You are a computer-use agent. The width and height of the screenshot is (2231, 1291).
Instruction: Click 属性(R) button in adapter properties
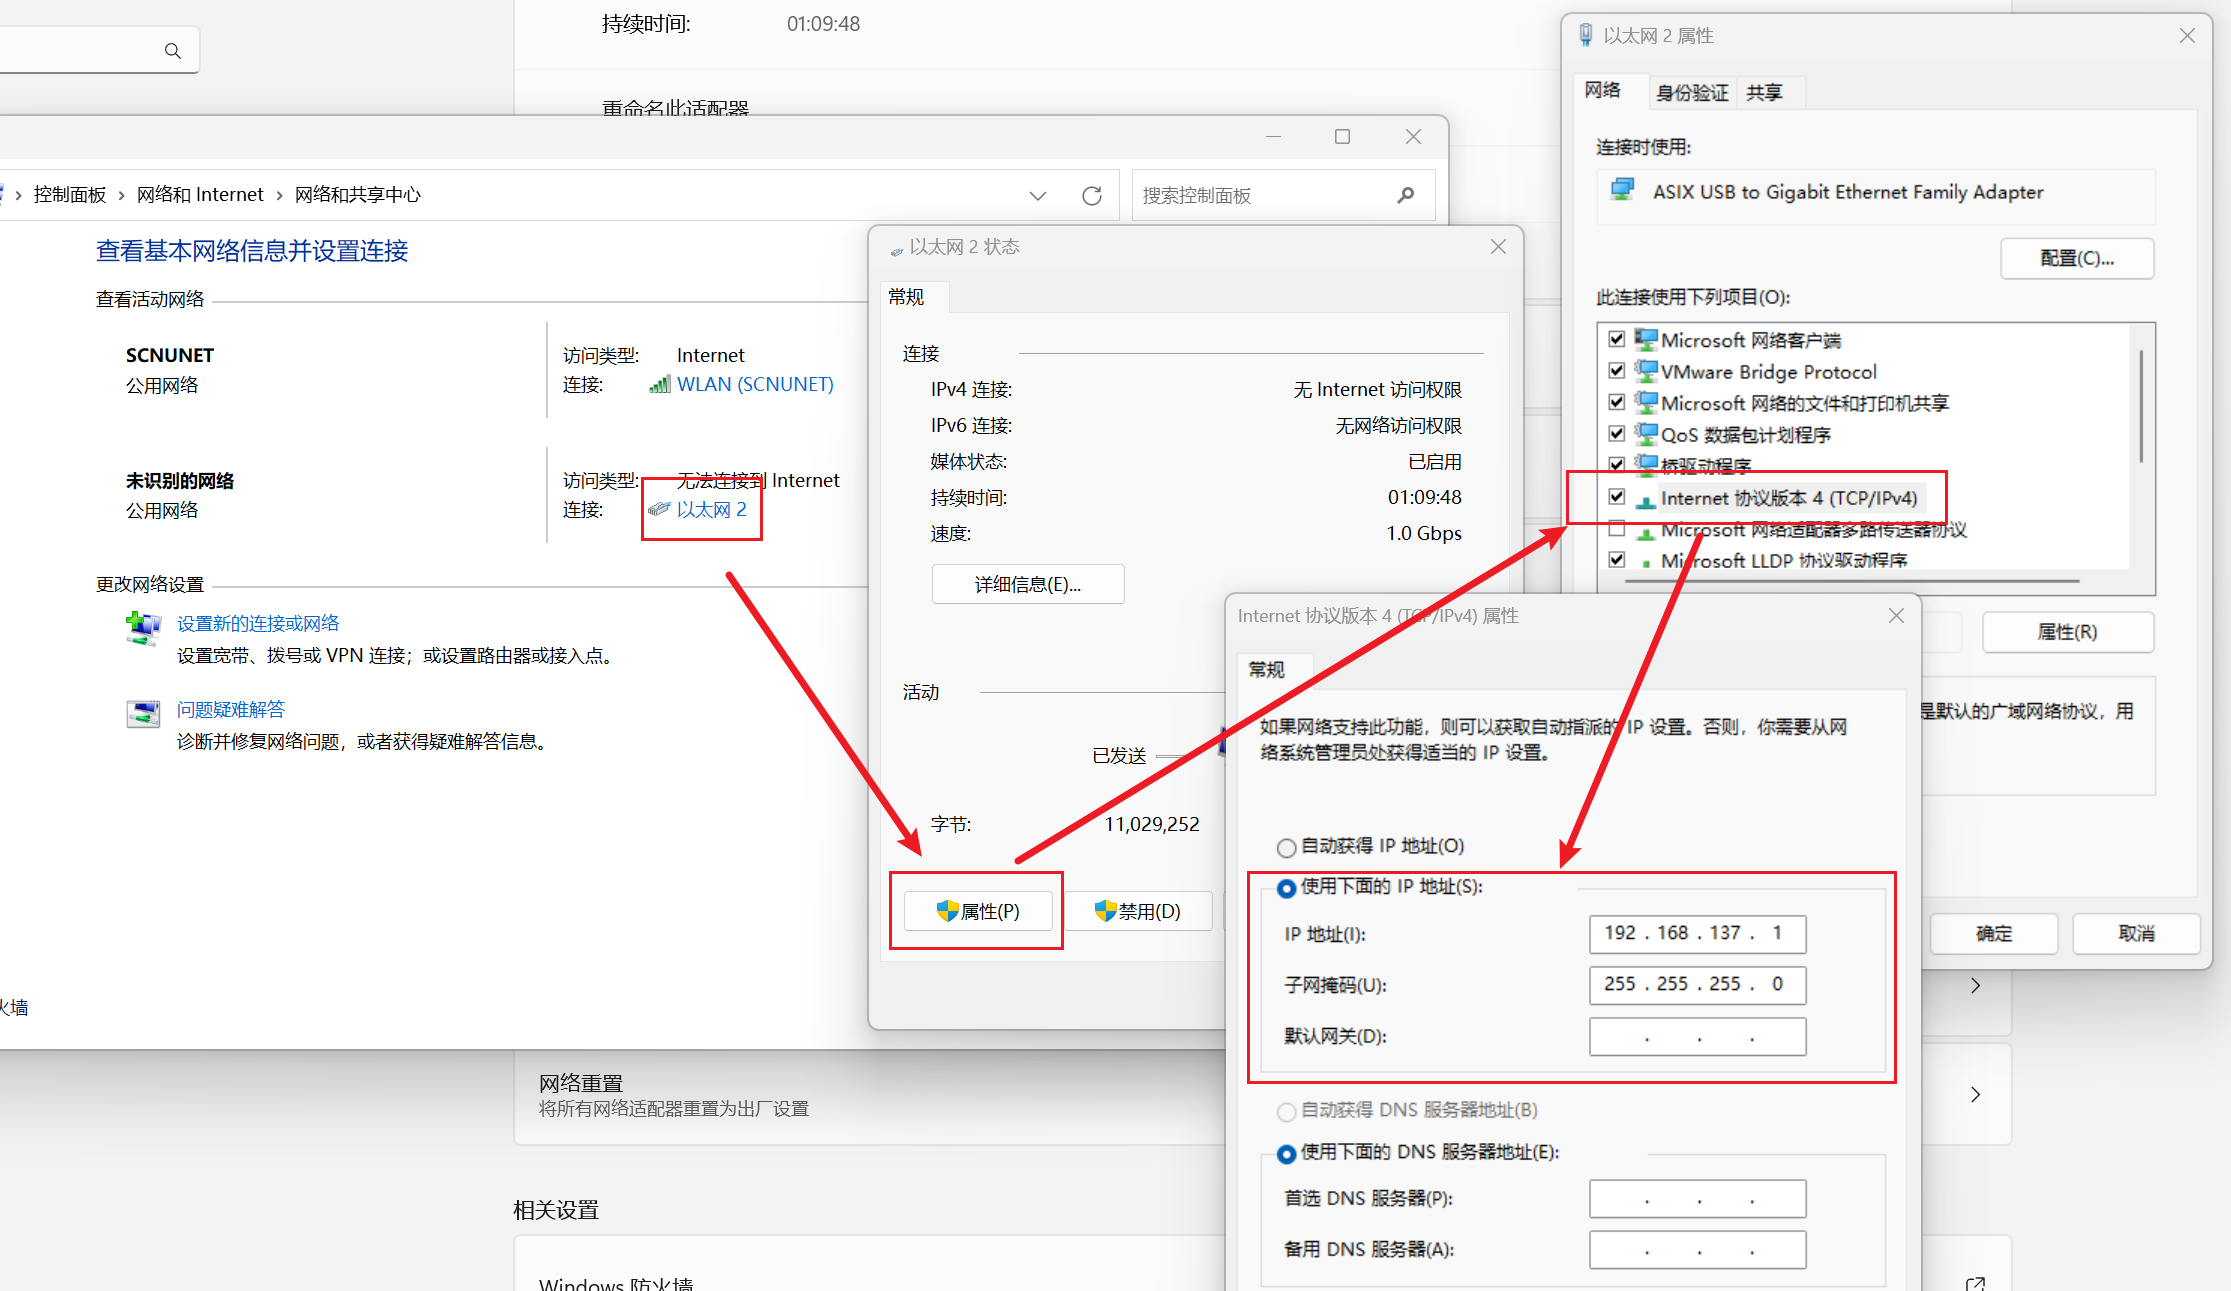pyautogui.click(x=2067, y=632)
